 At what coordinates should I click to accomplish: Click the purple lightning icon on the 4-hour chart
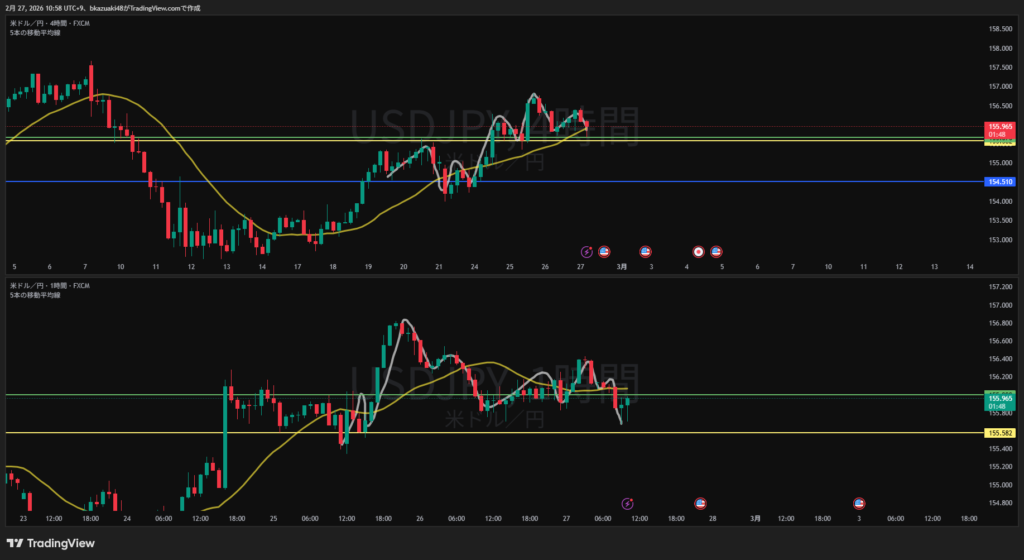[x=587, y=251]
